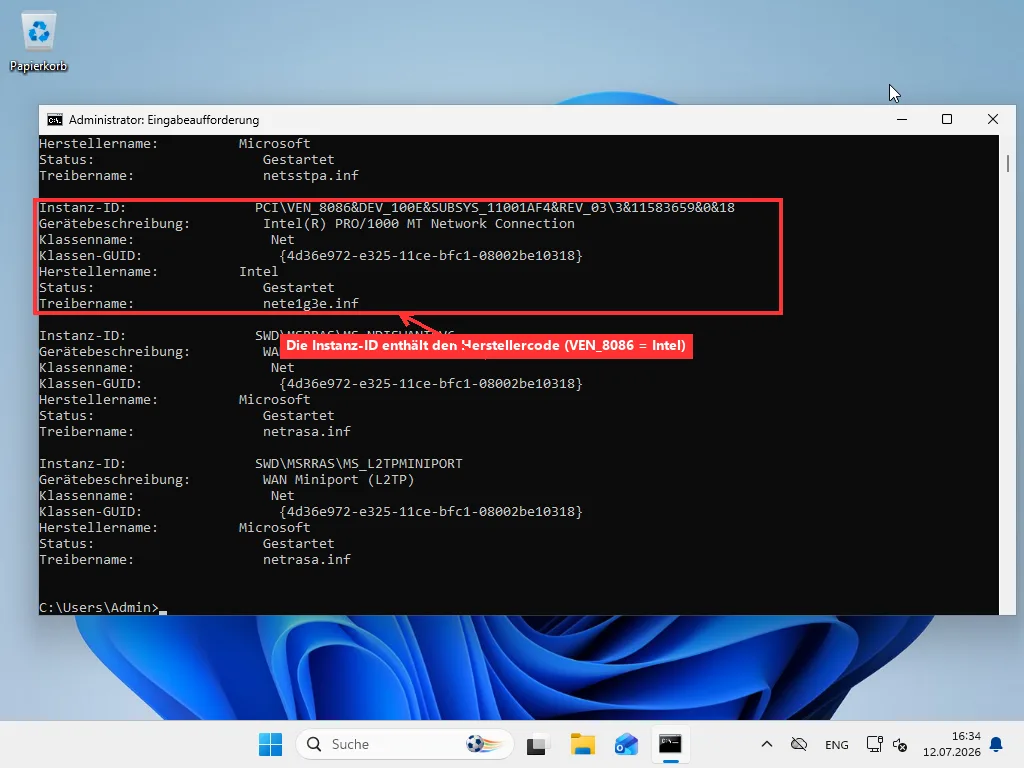Open File Explorer from the taskbar
The width and height of the screenshot is (1024, 768).
(x=582, y=744)
